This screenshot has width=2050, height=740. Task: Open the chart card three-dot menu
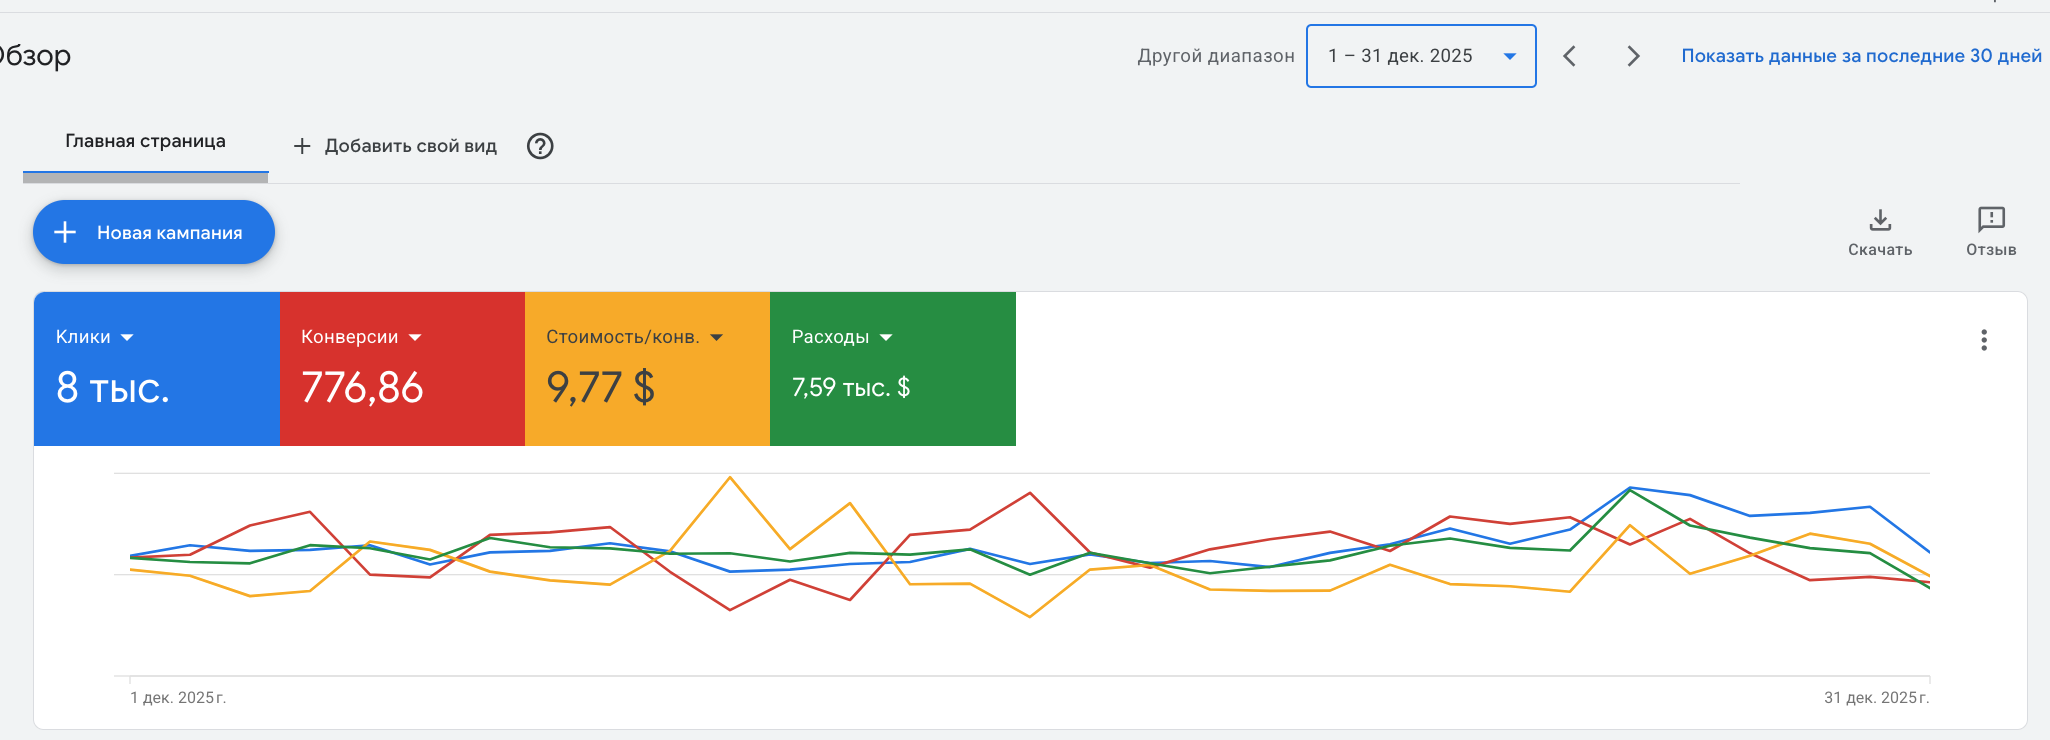(x=1984, y=340)
